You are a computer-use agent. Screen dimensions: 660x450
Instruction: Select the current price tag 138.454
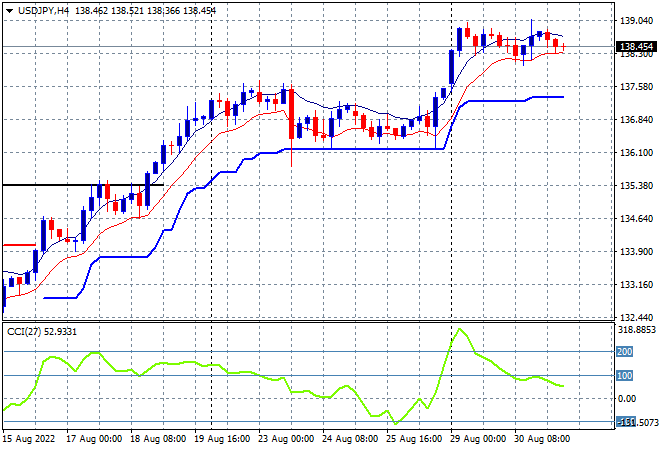click(x=636, y=46)
